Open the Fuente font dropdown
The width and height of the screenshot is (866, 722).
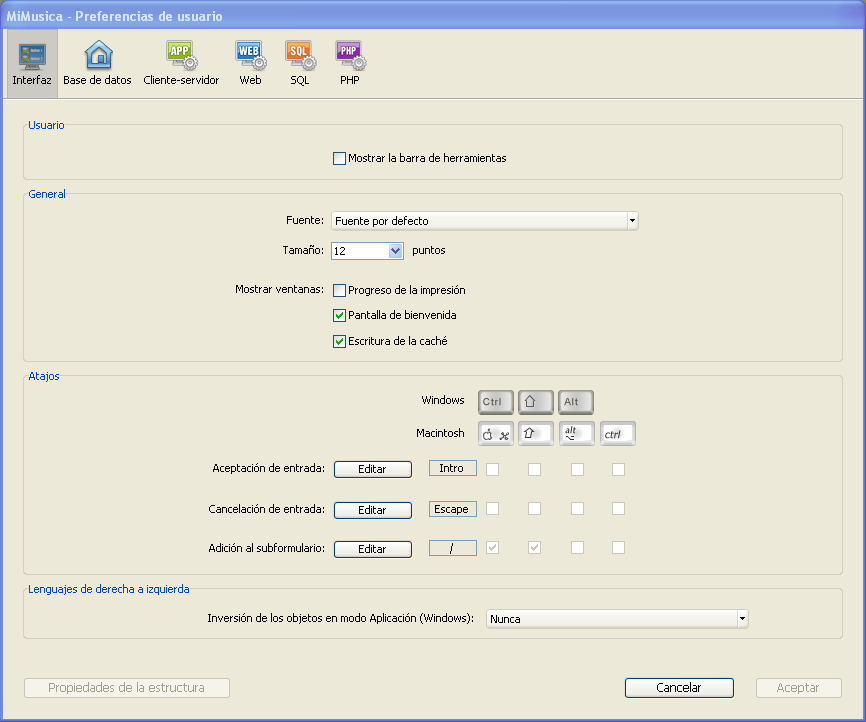click(485, 221)
